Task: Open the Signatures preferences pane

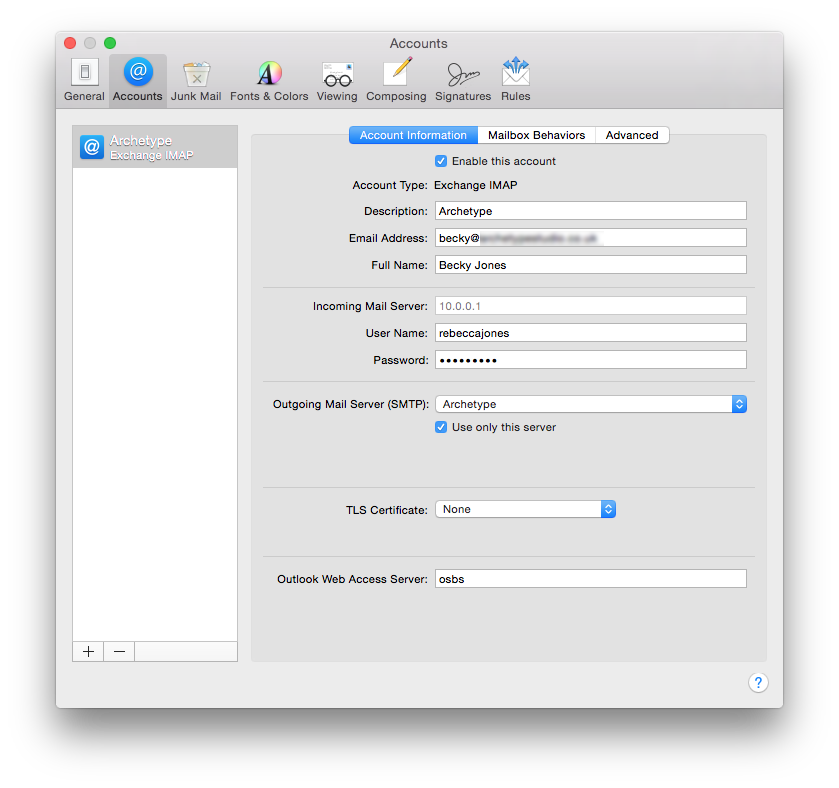Action: pos(463,81)
